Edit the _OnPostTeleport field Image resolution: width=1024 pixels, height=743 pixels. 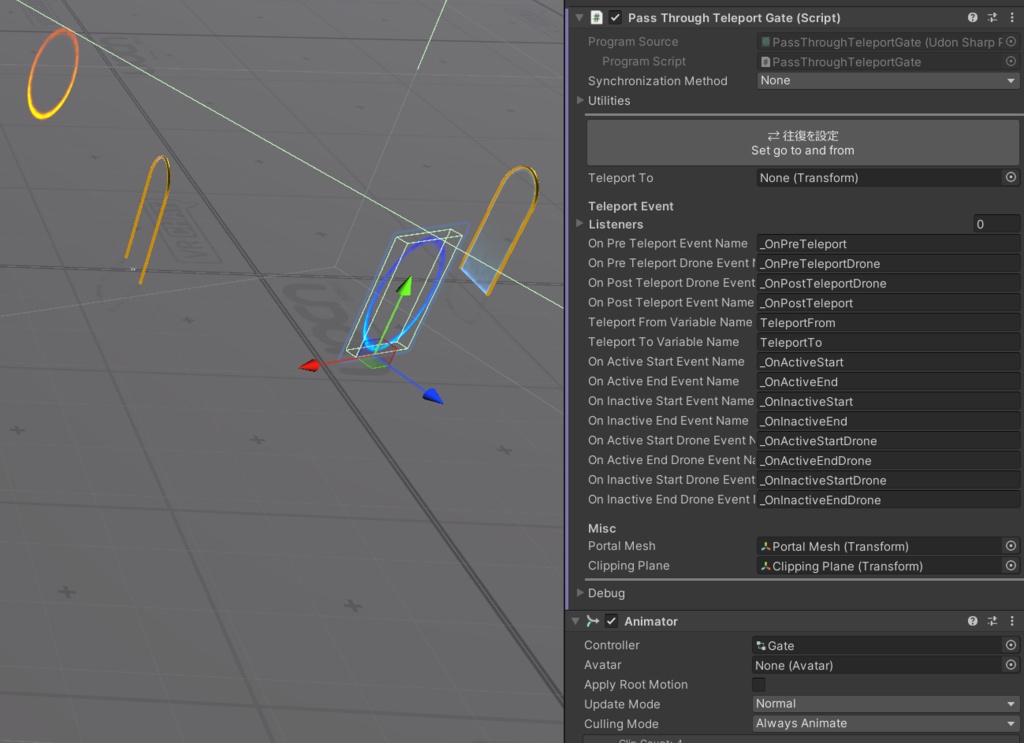click(x=888, y=302)
